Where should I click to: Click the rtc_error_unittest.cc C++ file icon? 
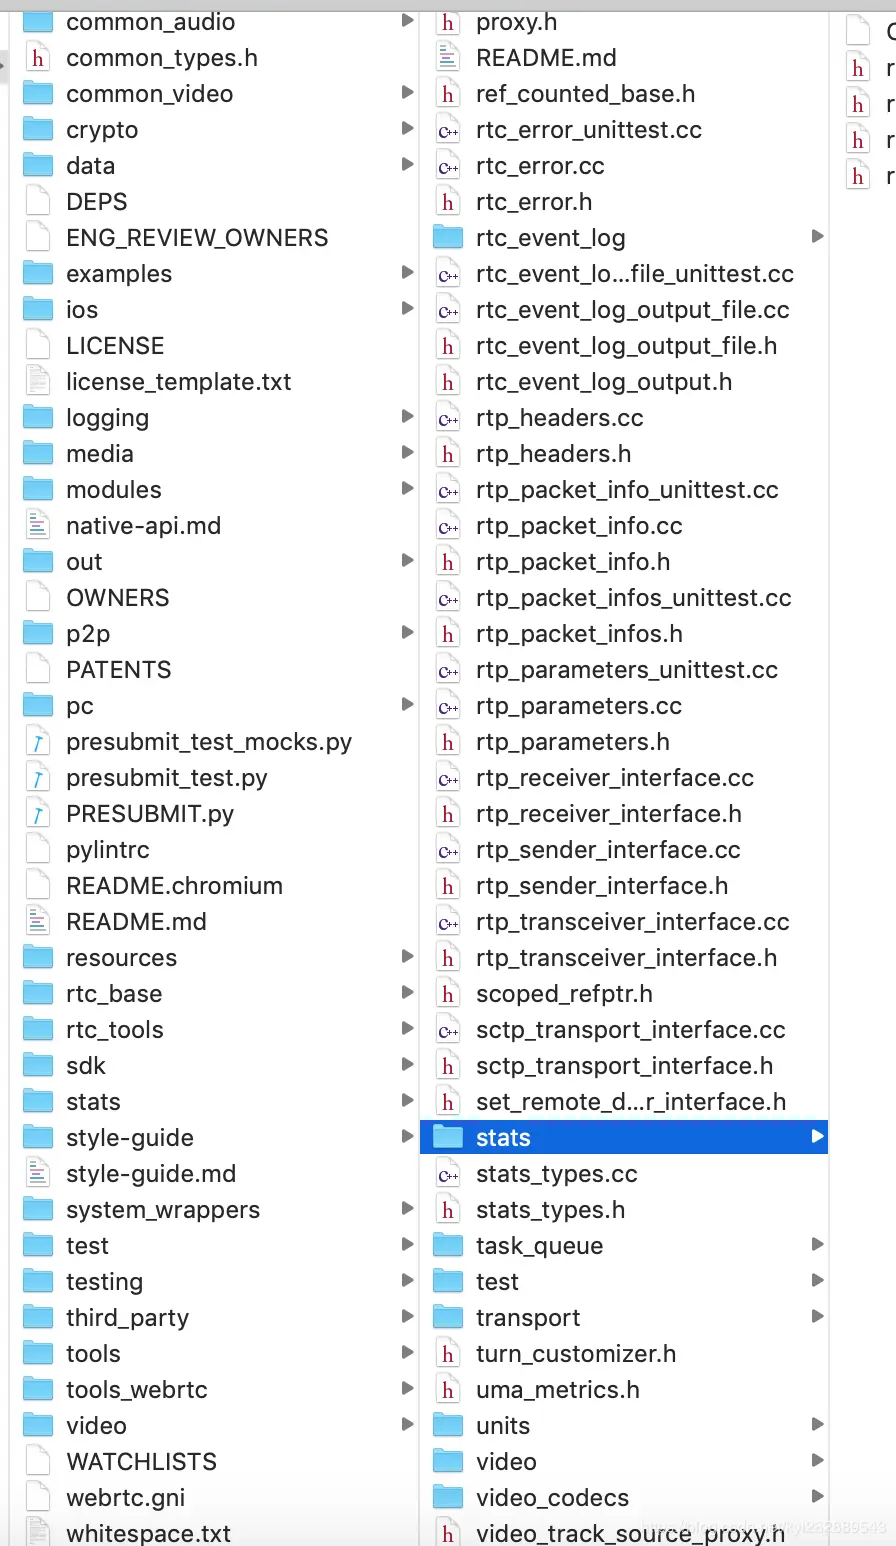pos(448,130)
